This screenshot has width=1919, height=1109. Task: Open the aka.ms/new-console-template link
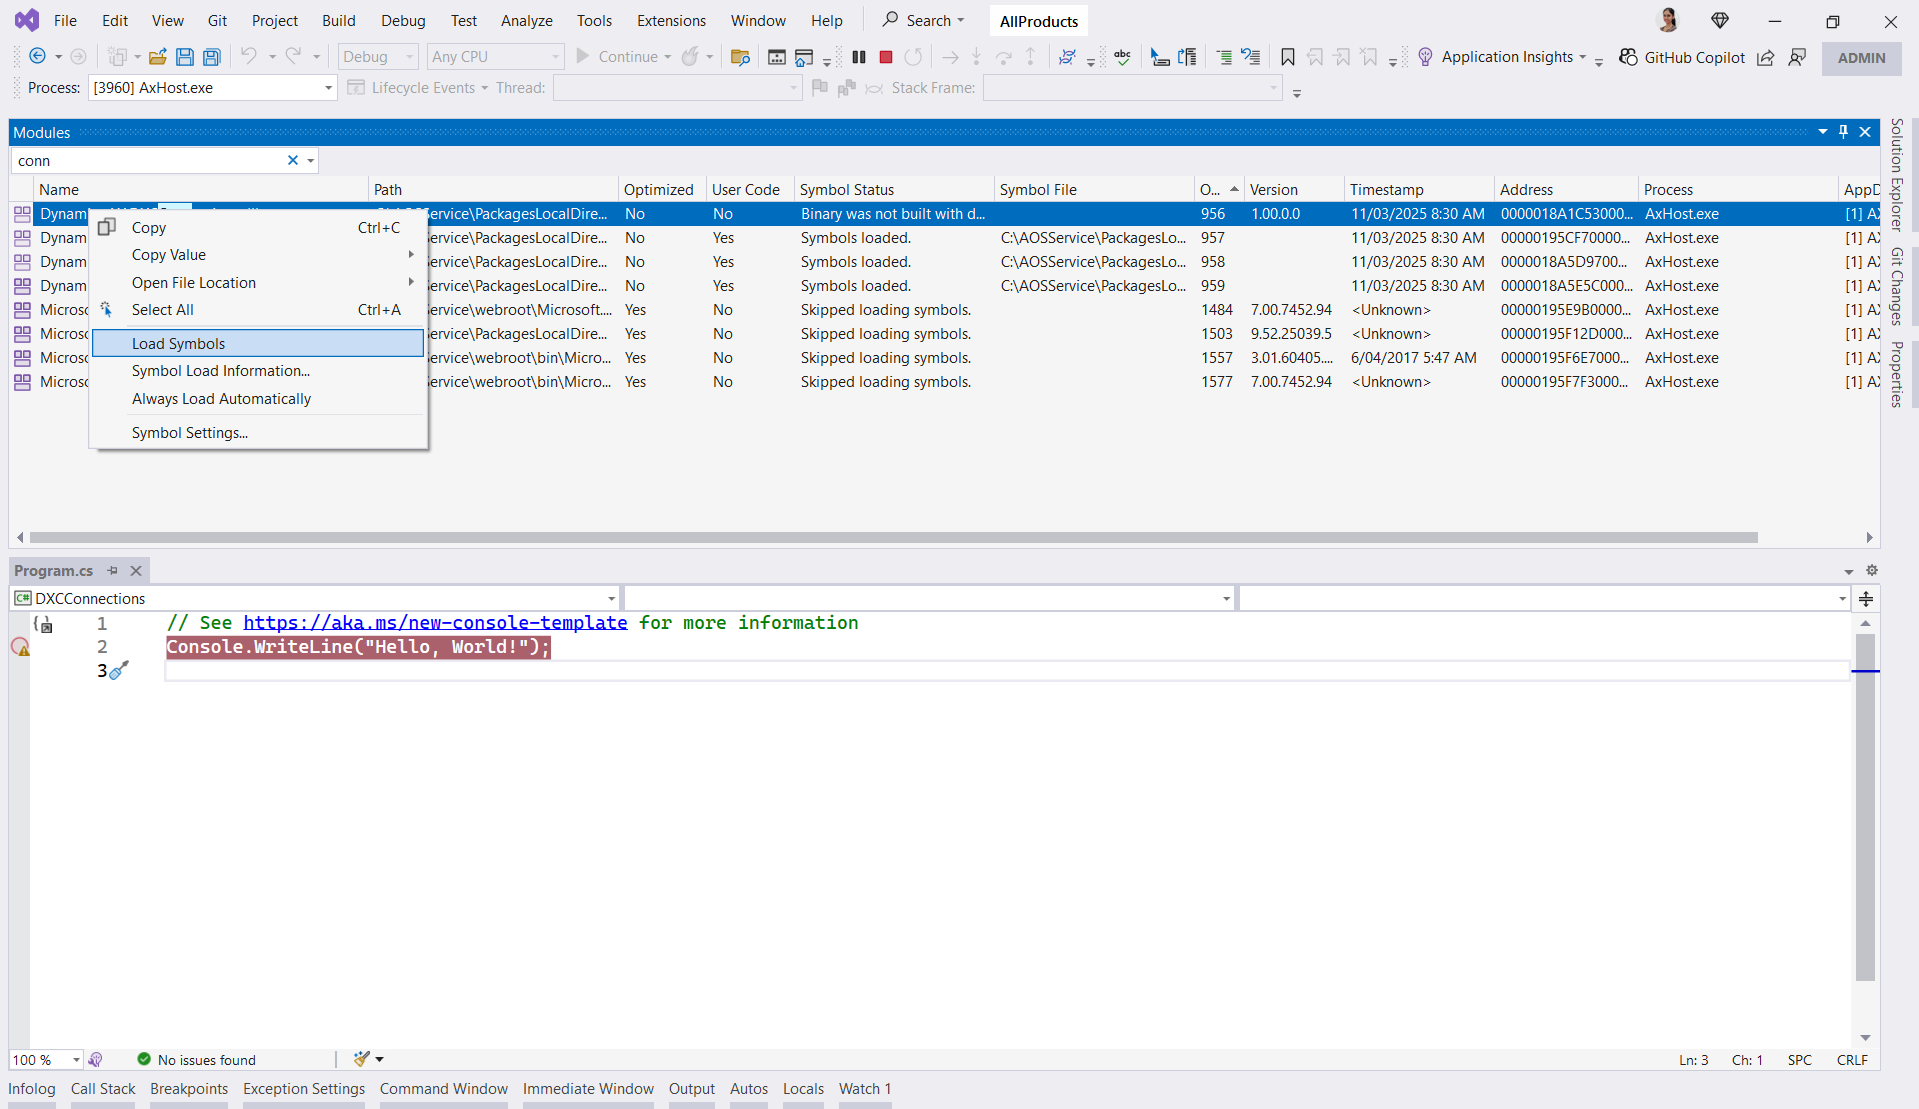(x=435, y=623)
